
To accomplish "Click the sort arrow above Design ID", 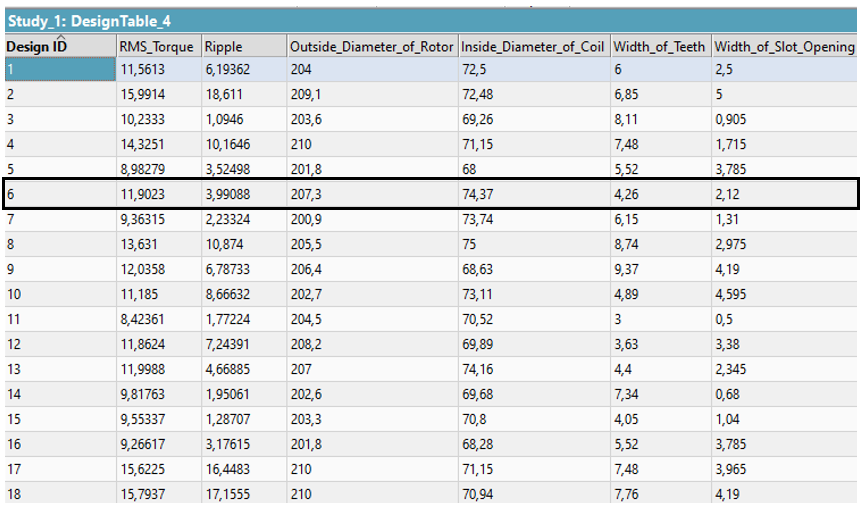I will (59, 39).
